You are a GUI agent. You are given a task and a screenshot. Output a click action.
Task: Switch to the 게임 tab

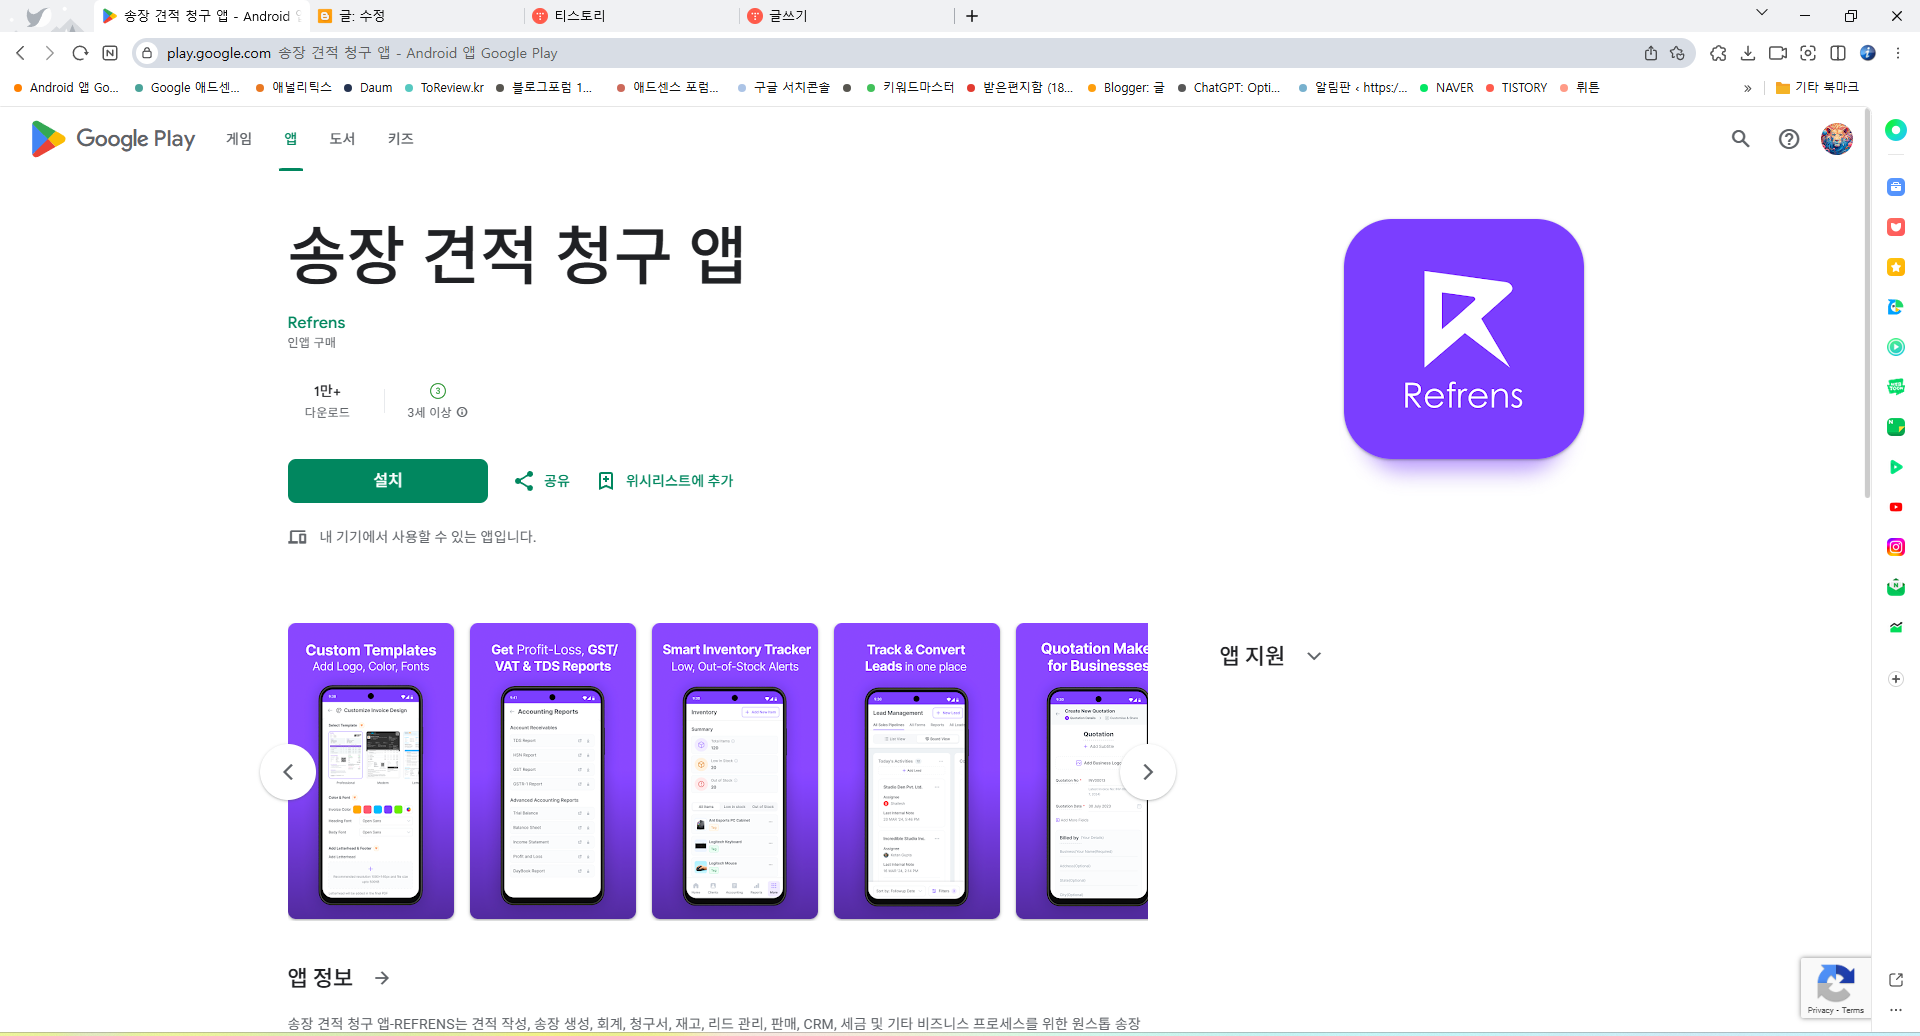[x=239, y=139]
